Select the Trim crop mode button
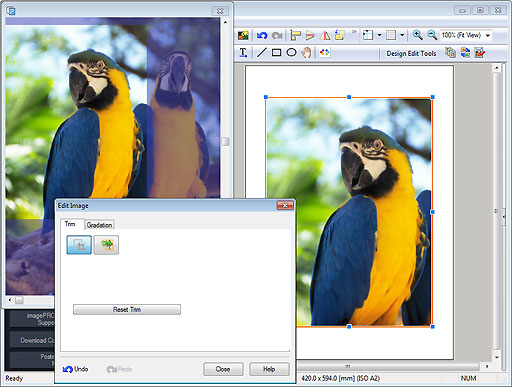Image resolution: width=512 pixels, height=387 pixels. tap(79, 245)
